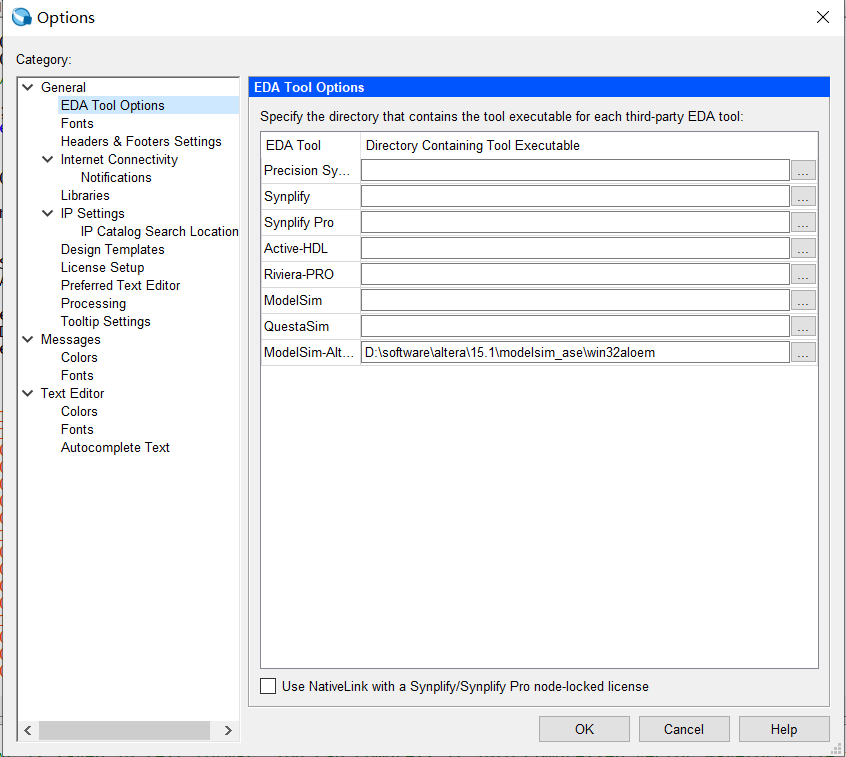Confirm changes with the OK button
Viewport: 846px width, 757px height.
point(584,728)
